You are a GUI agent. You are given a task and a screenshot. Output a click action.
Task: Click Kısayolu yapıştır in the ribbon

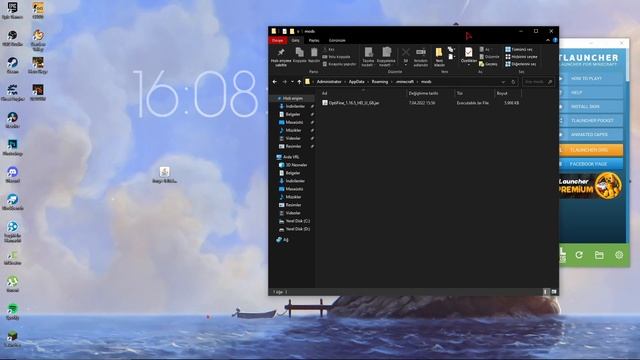coord(340,64)
